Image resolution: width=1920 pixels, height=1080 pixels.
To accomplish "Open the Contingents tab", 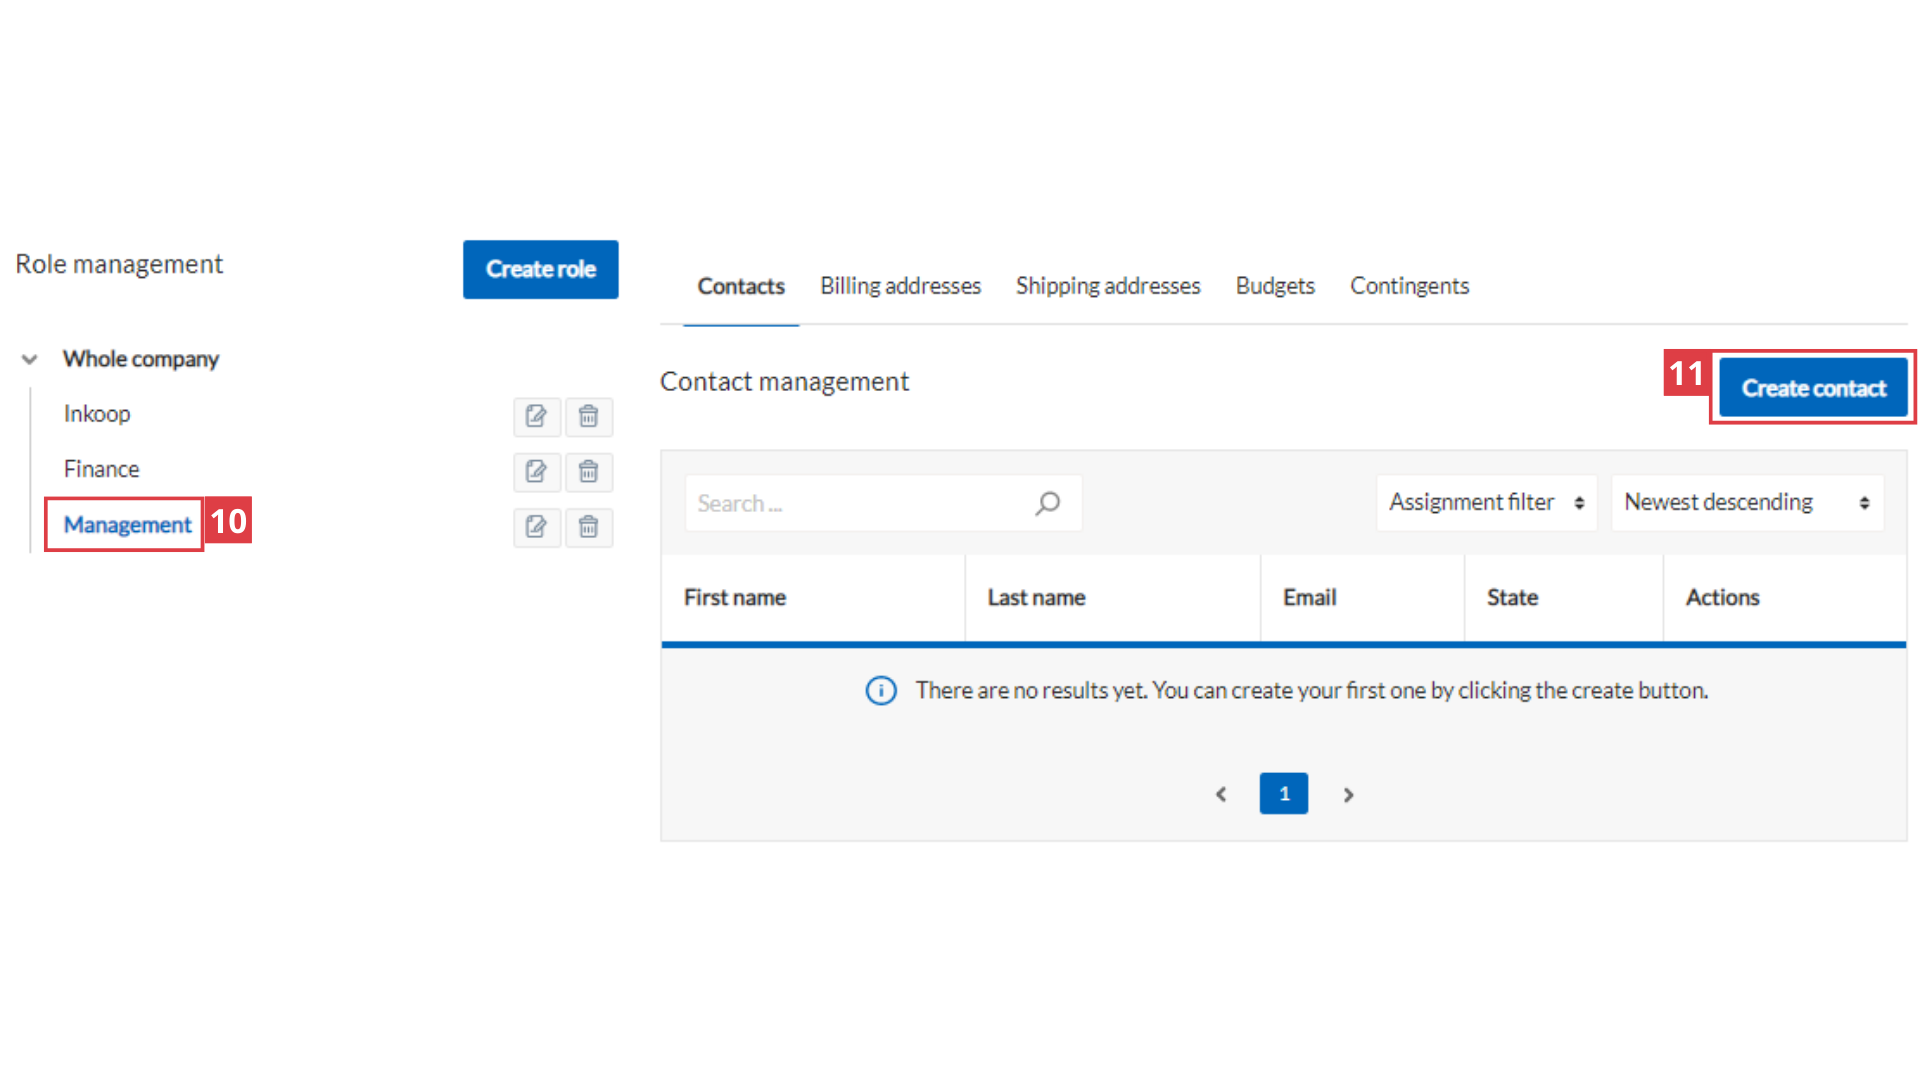I will click(1410, 286).
